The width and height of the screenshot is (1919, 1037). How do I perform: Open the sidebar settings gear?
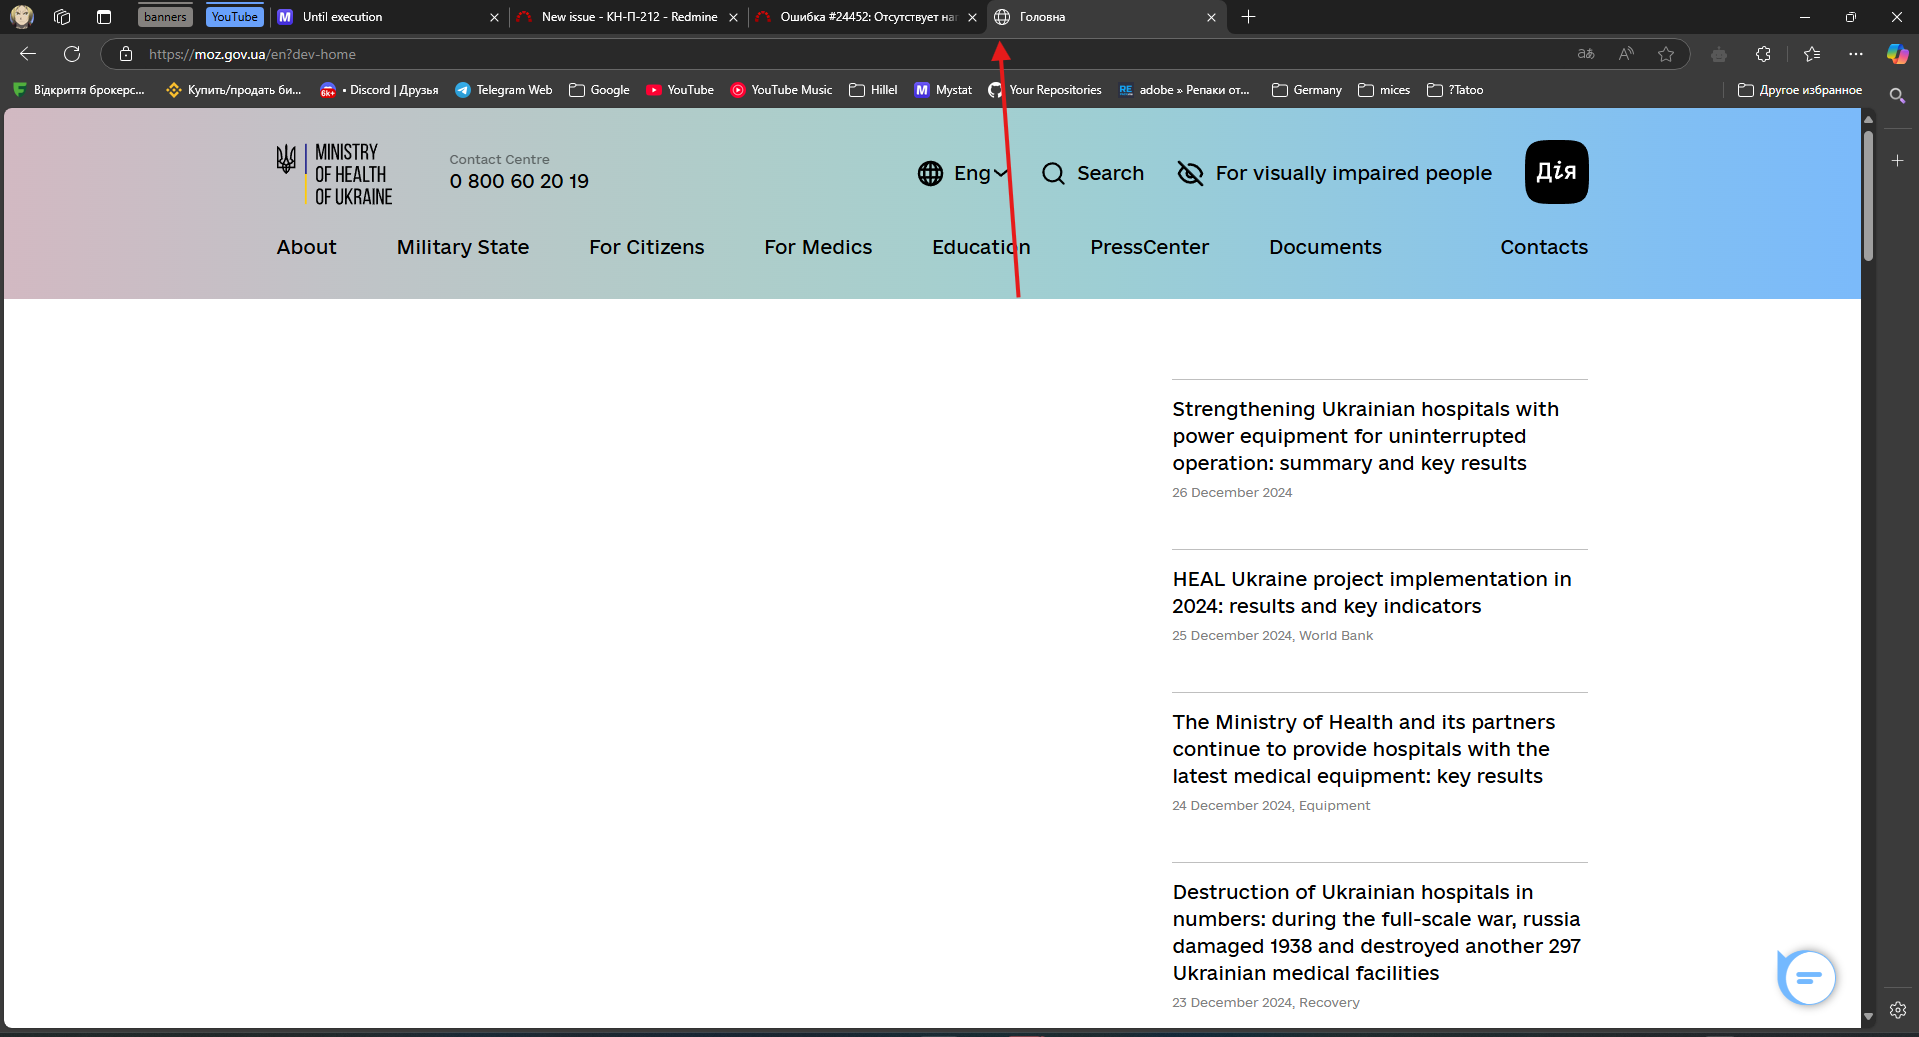(1897, 1010)
